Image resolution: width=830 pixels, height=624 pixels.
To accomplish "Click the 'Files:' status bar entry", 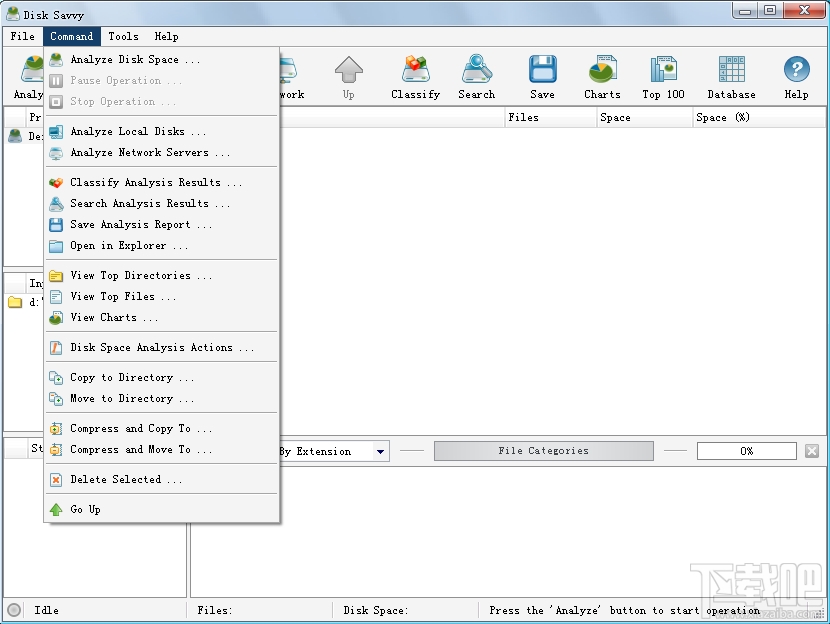I will (214, 610).
